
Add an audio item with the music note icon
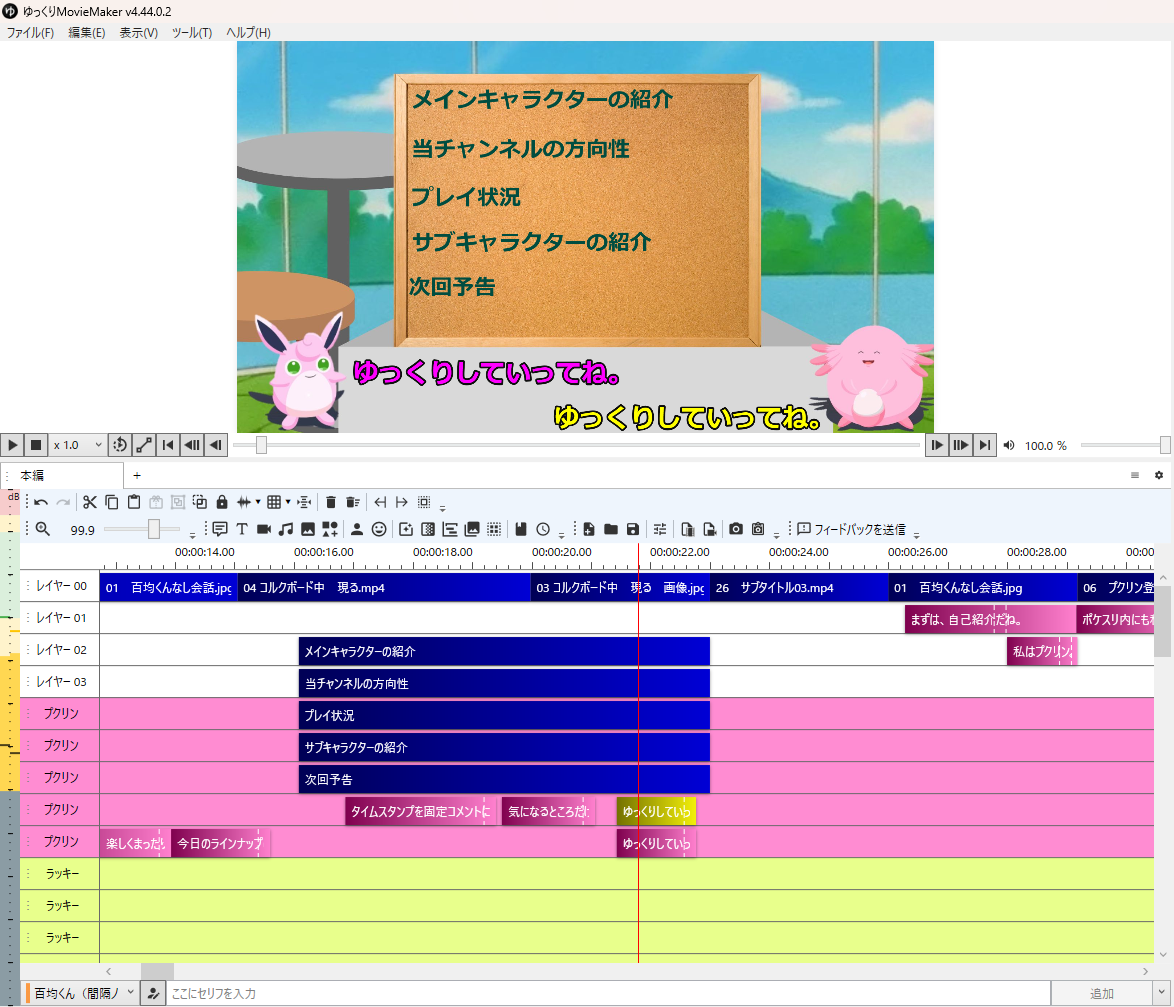pyautogui.click(x=285, y=529)
